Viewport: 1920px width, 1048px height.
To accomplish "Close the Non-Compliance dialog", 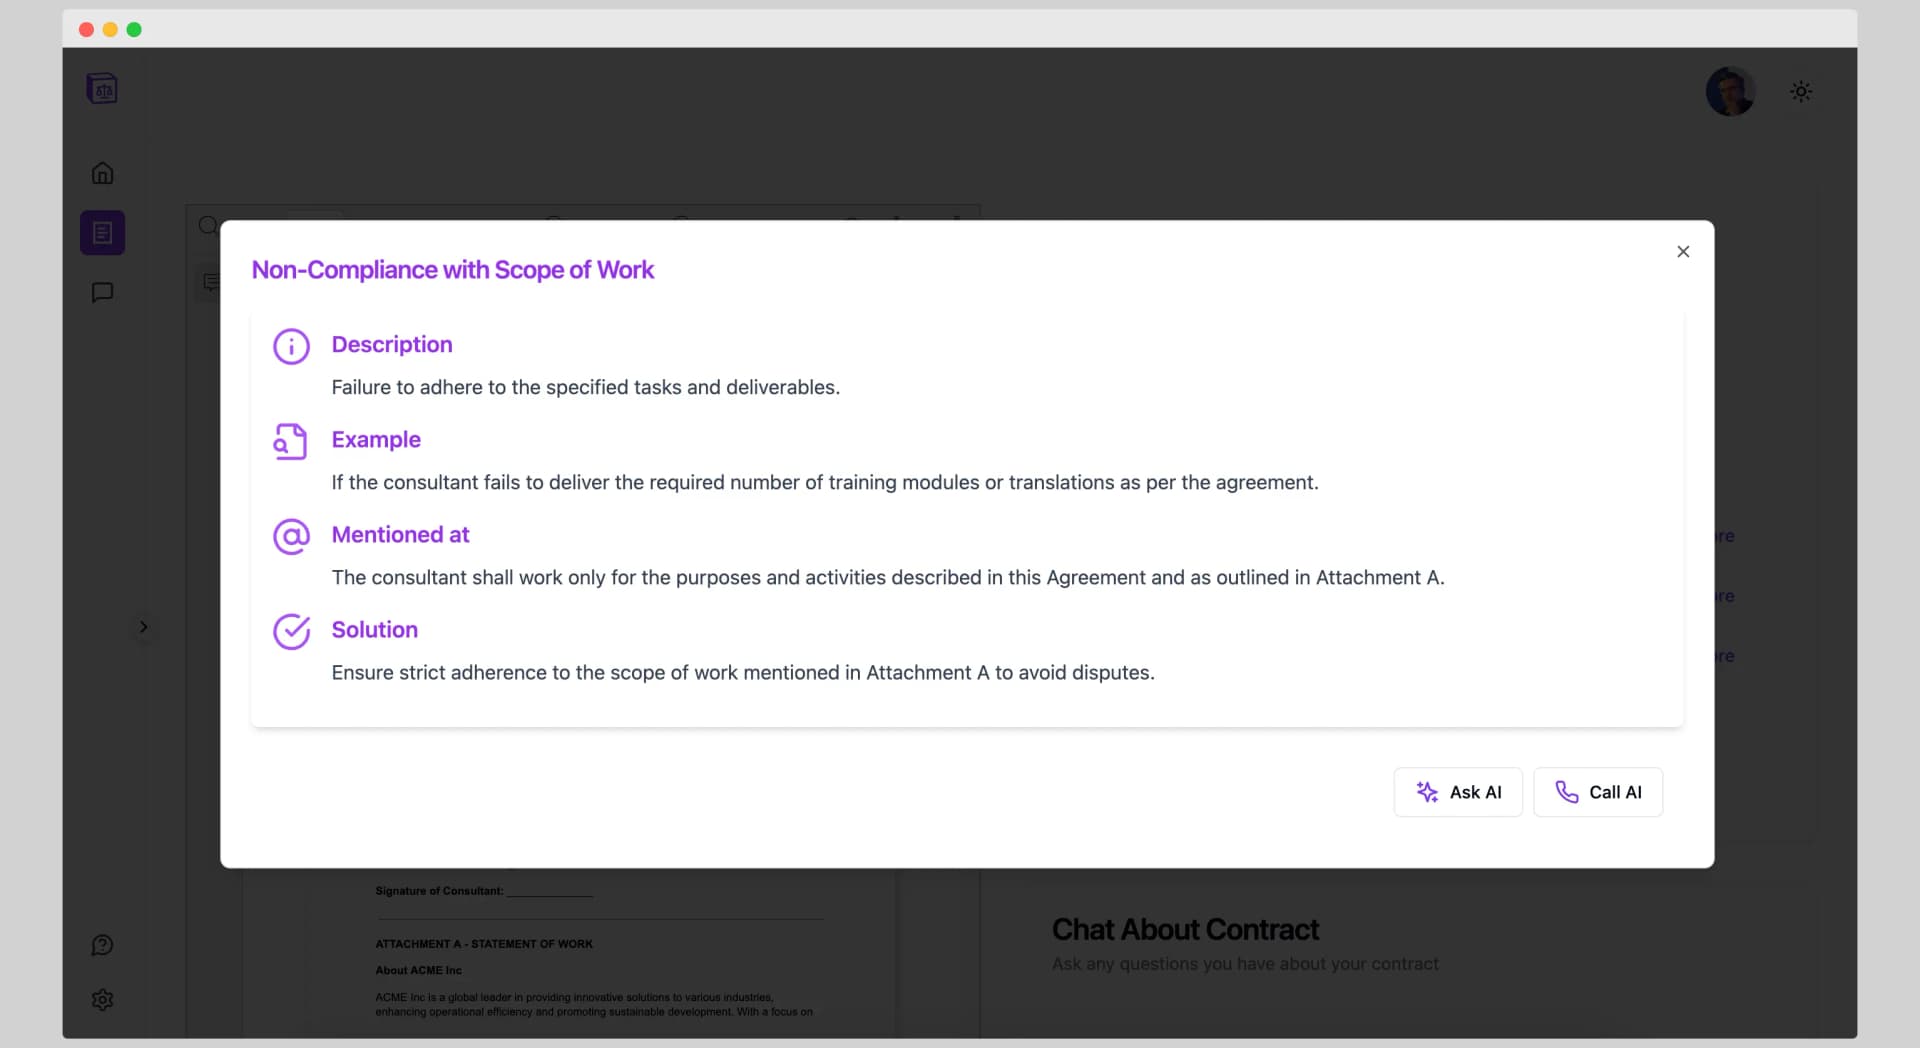I will point(1683,252).
